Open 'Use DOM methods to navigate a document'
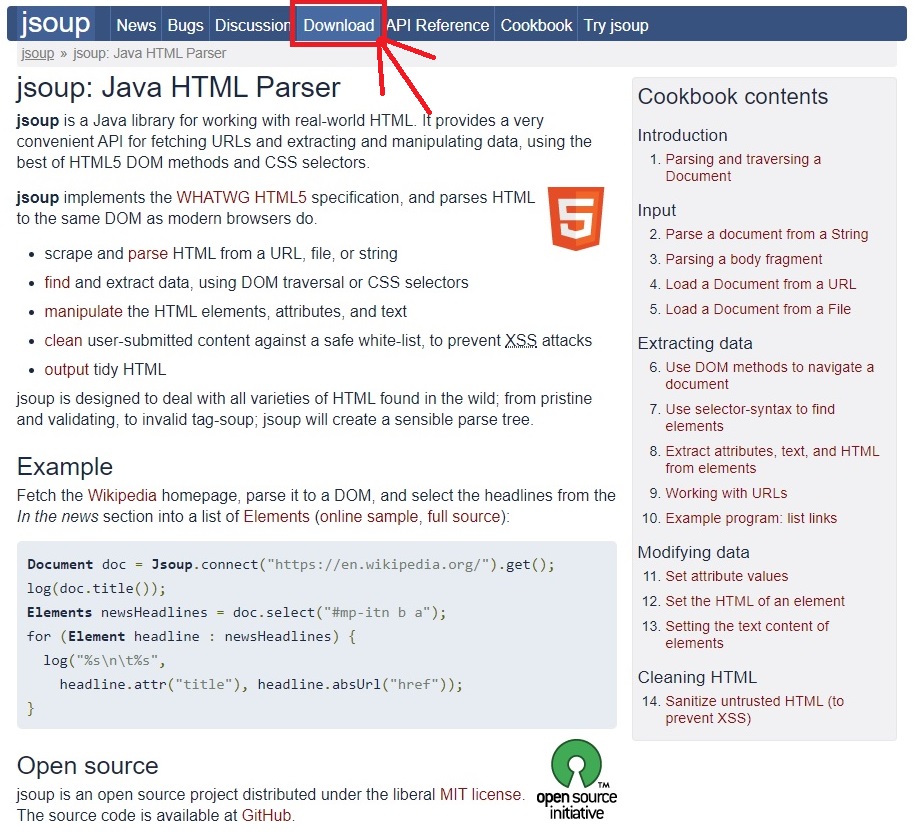Screen dimensions: 921x837 (x=769, y=376)
